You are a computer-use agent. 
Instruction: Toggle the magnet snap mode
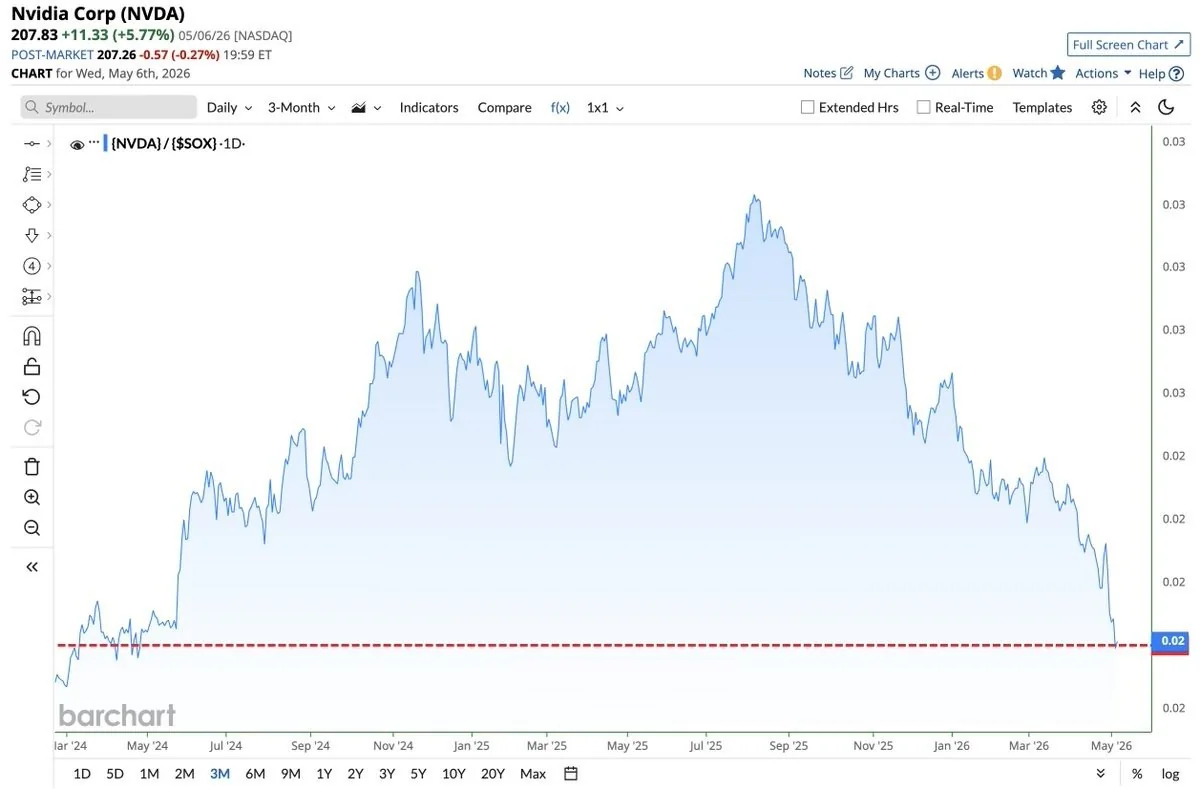(x=31, y=336)
